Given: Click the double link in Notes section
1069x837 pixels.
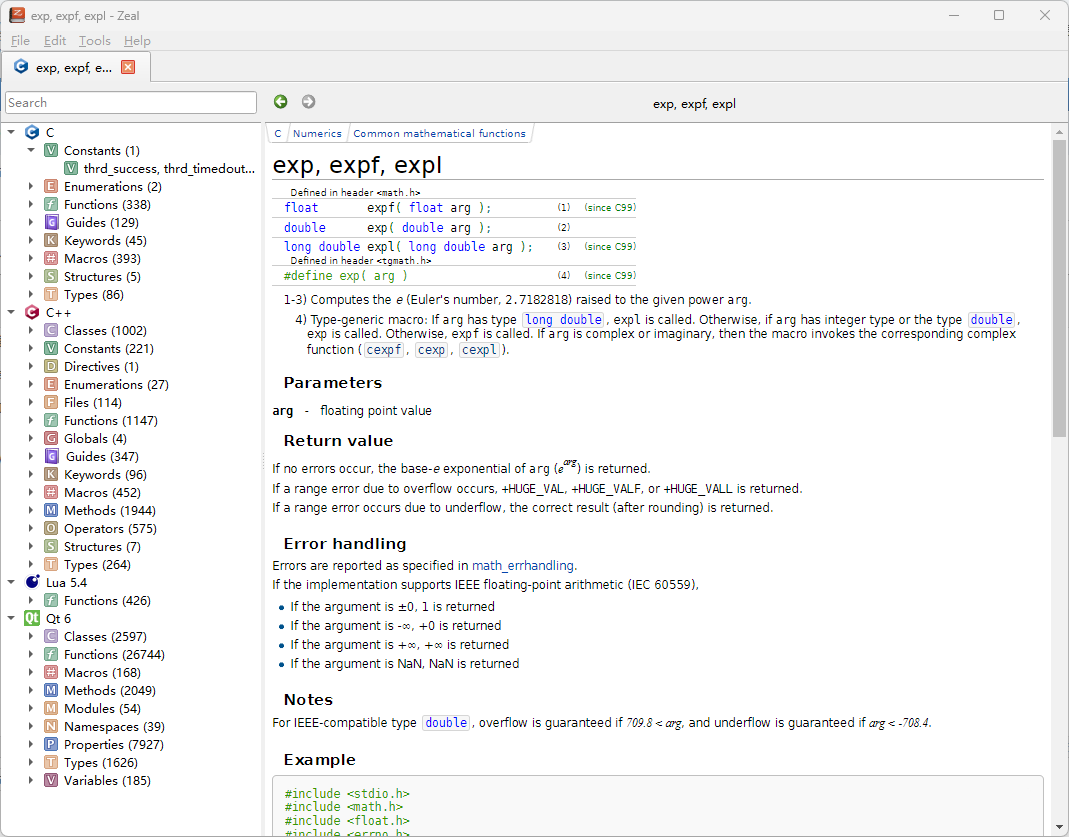Looking at the screenshot, I should 447,722.
